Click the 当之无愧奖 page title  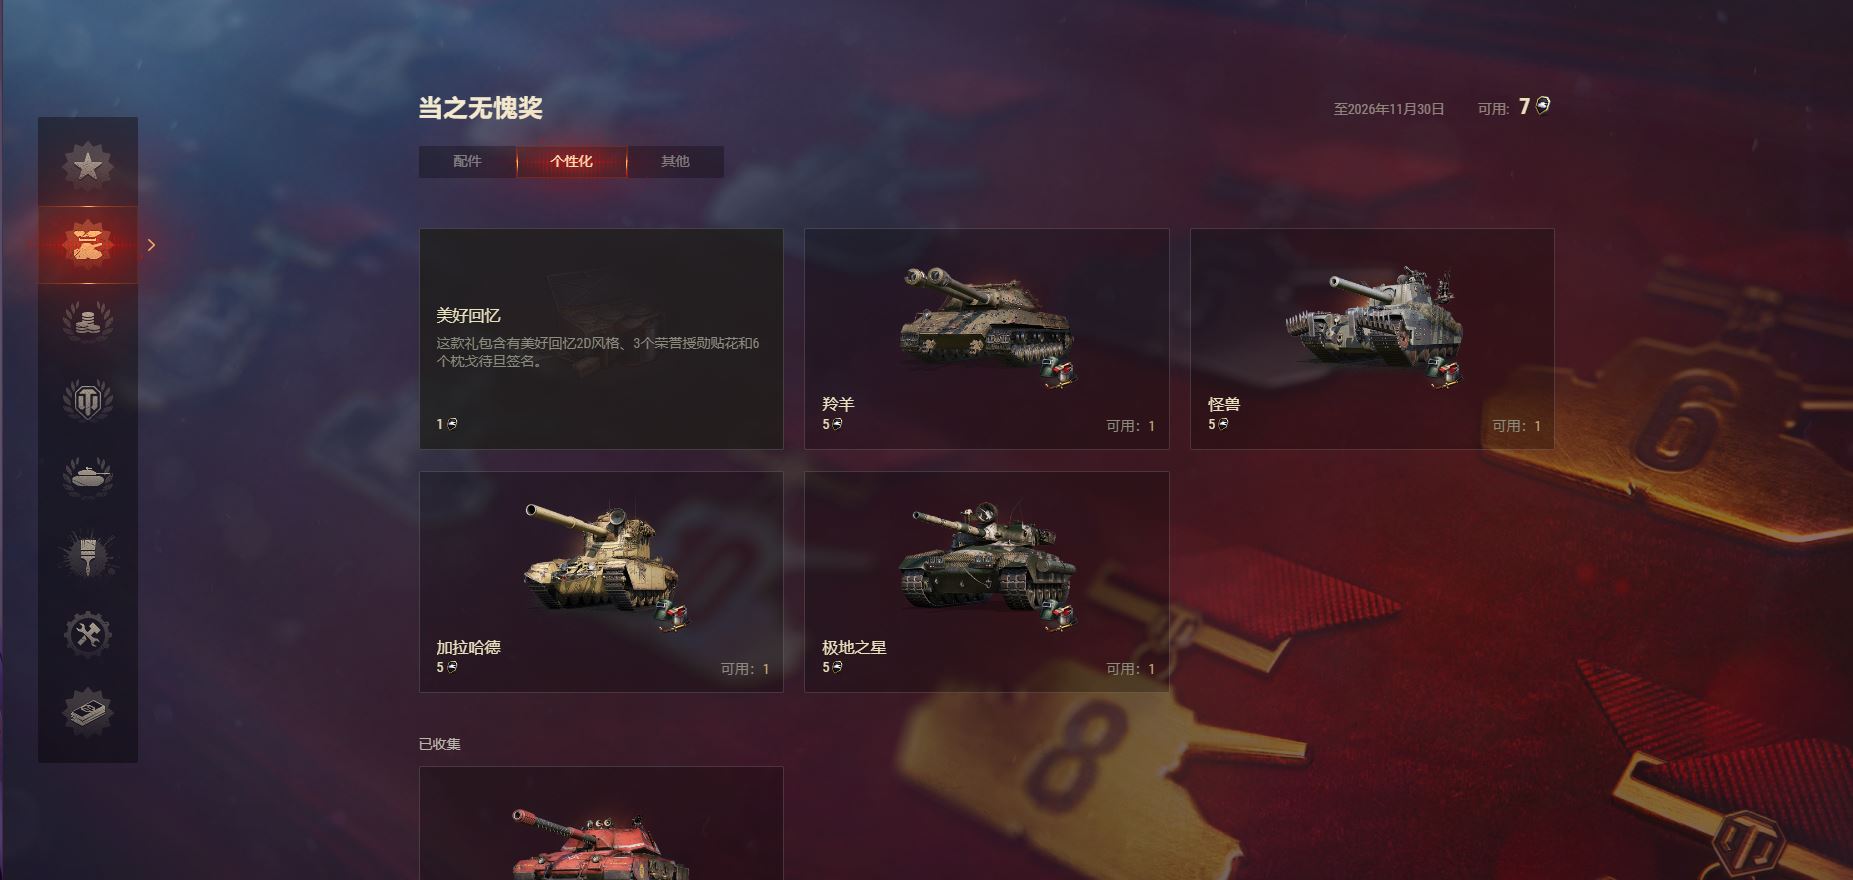[x=480, y=108]
